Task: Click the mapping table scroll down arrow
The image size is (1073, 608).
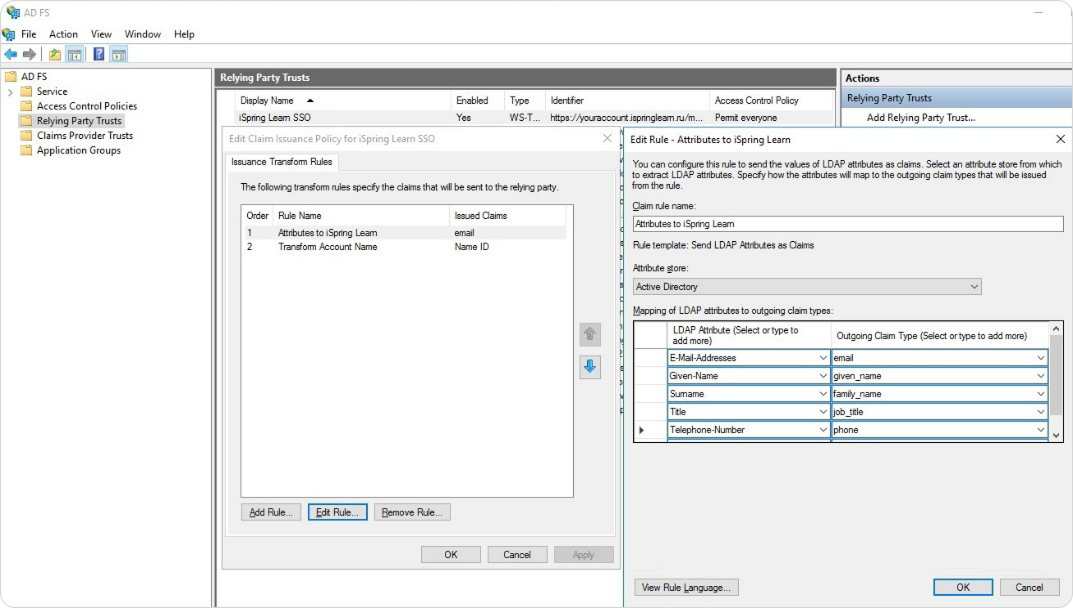Action: (1056, 435)
